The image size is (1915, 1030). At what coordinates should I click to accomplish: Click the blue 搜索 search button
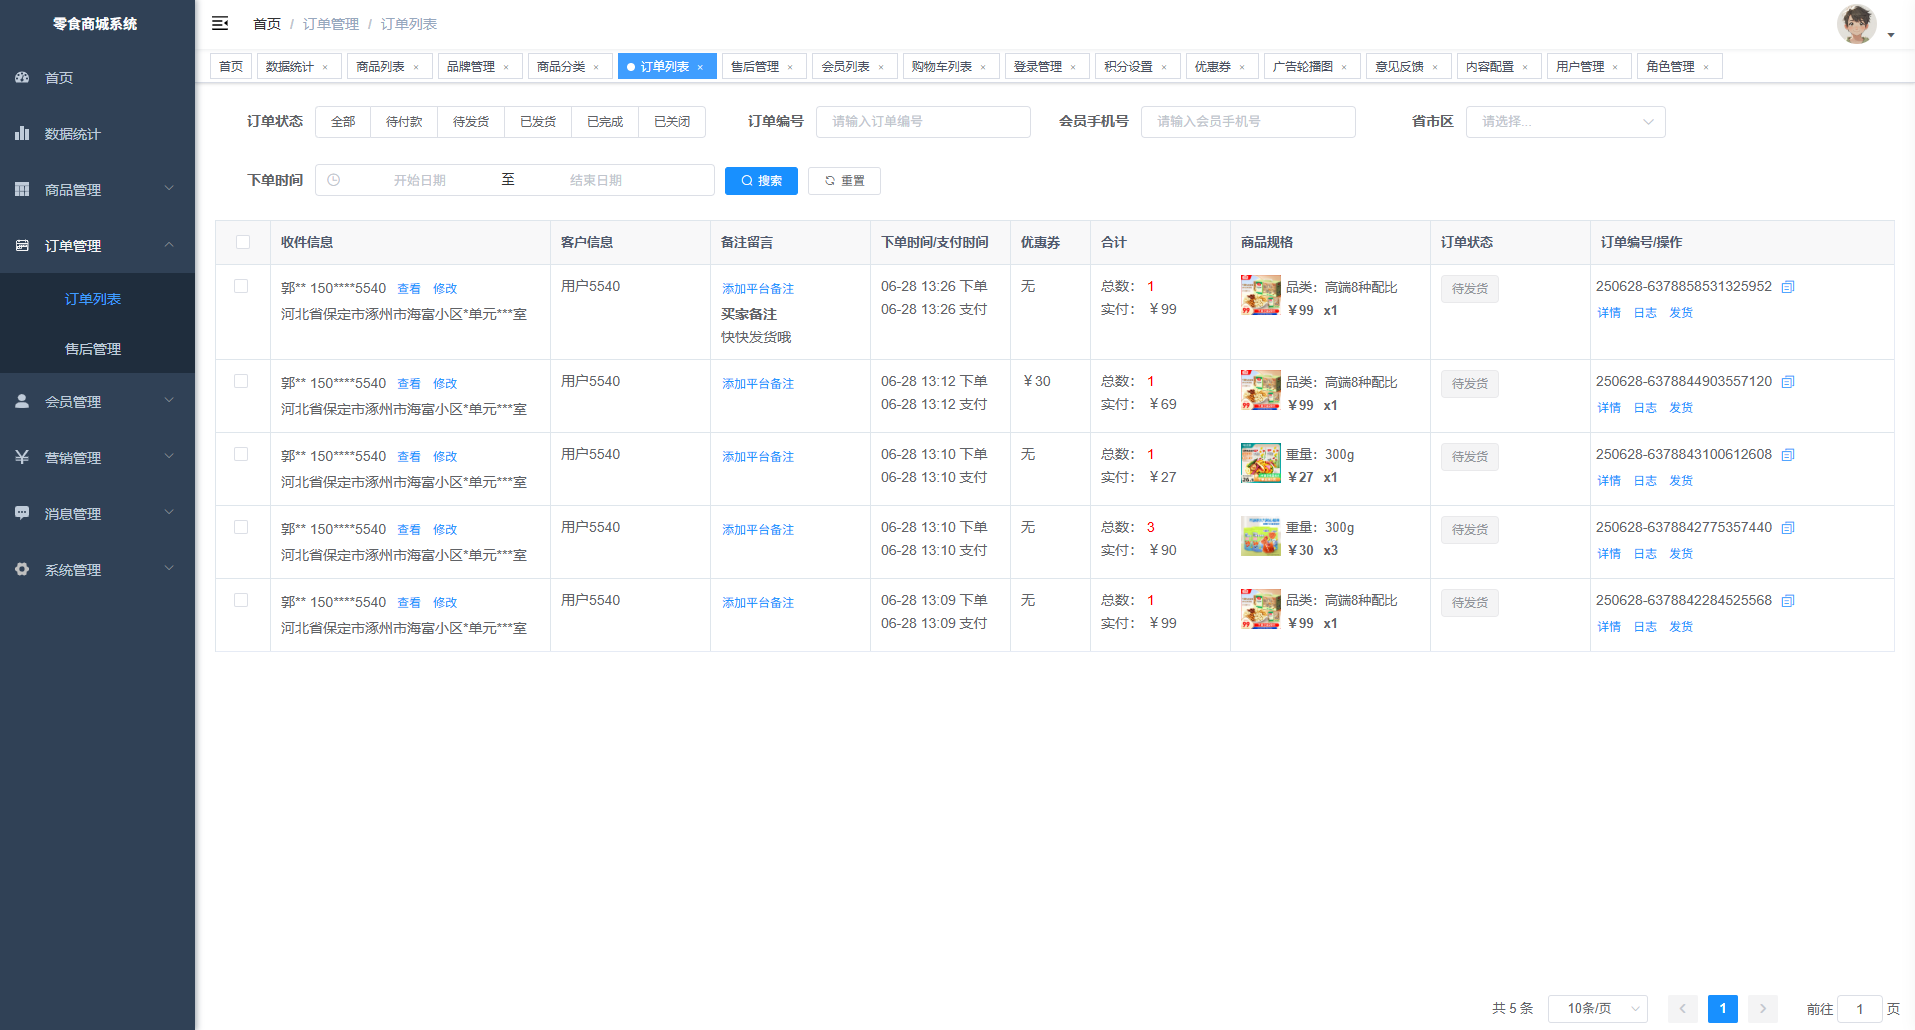pos(761,181)
